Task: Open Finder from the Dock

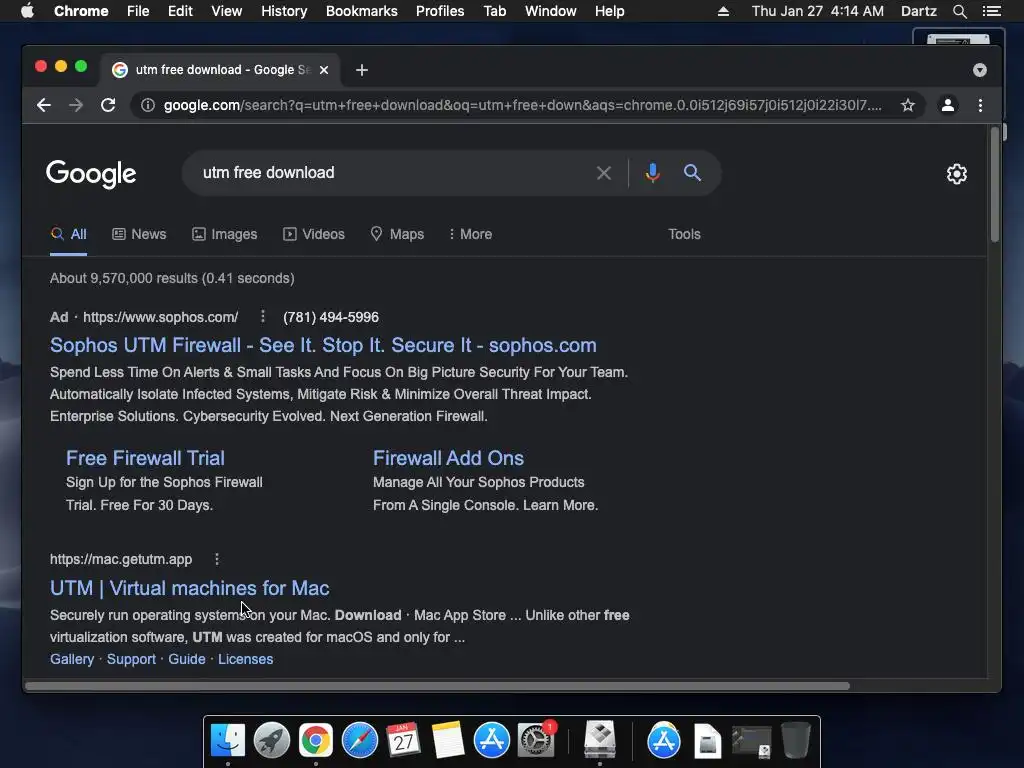Action: [x=228, y=741]
